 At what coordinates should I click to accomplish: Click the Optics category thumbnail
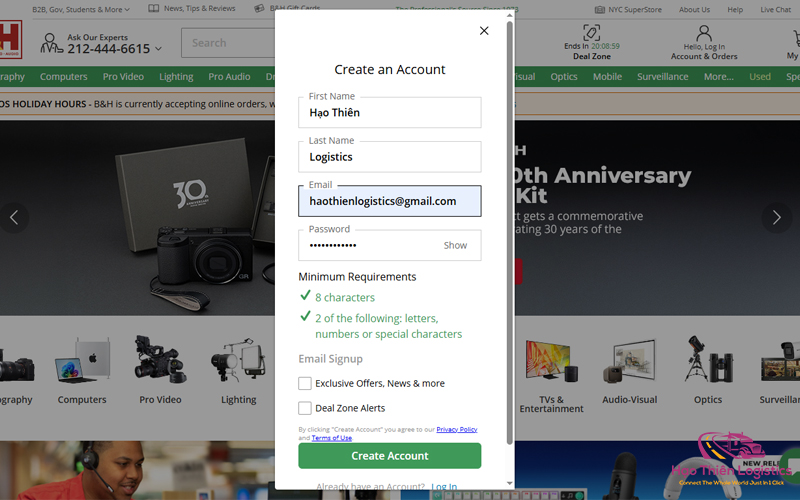(x=708, y=360)
